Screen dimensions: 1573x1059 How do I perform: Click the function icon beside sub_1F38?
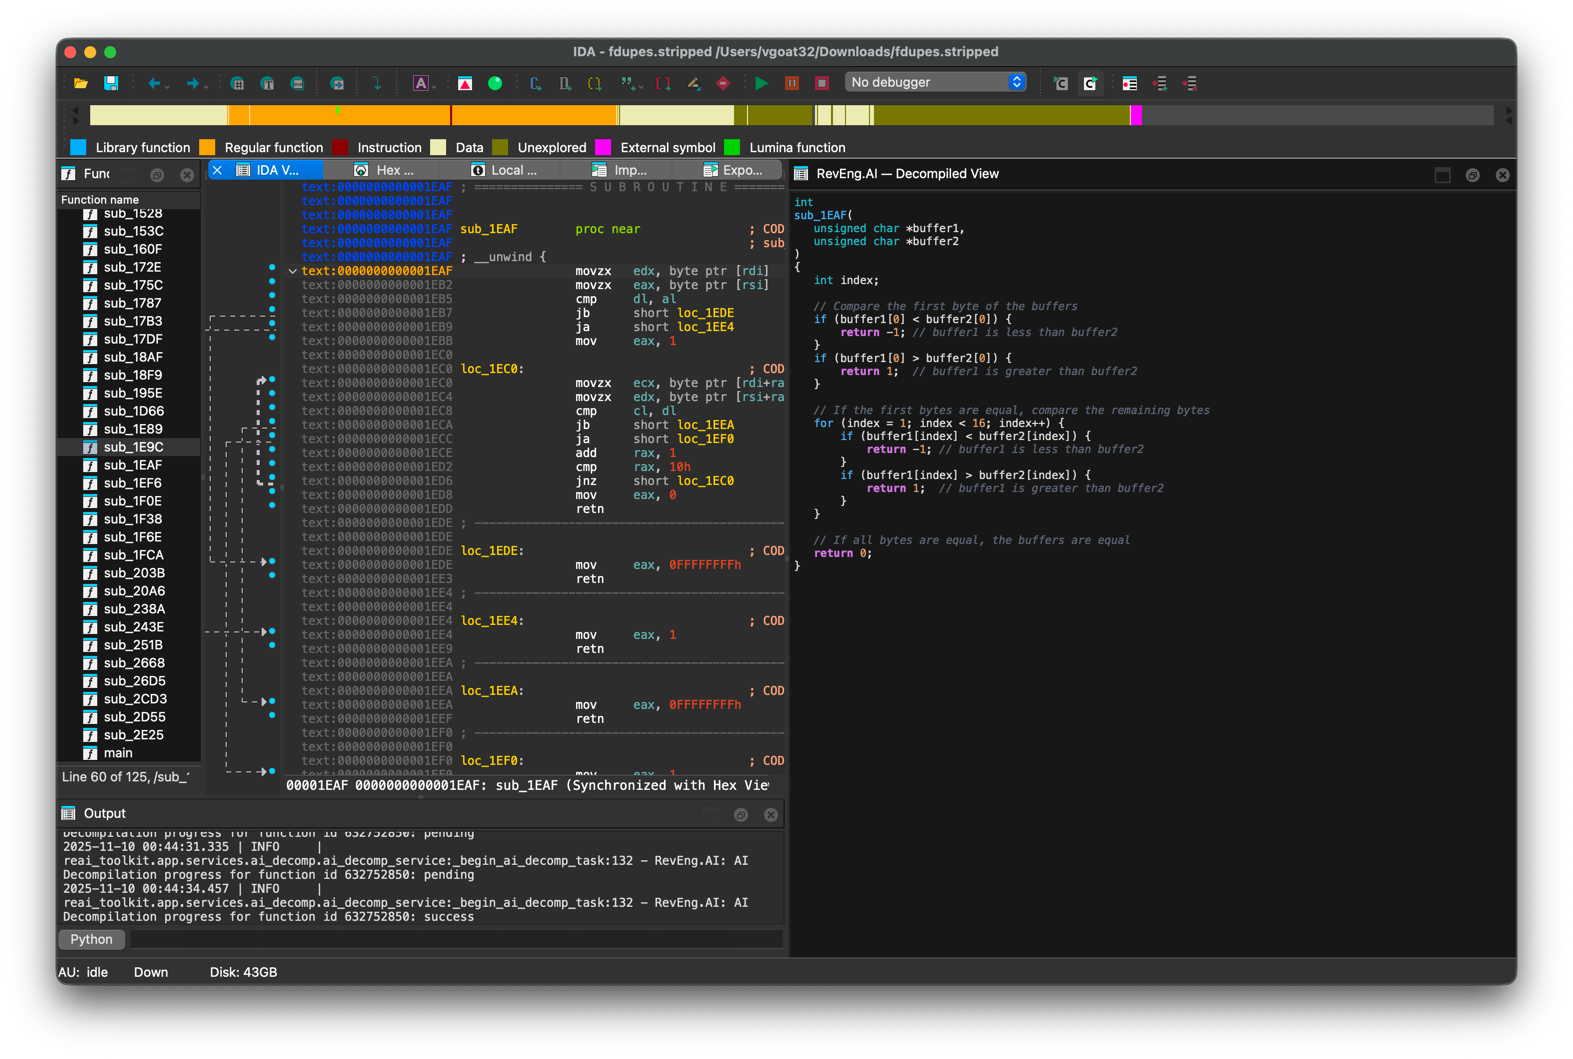(90, 519)
